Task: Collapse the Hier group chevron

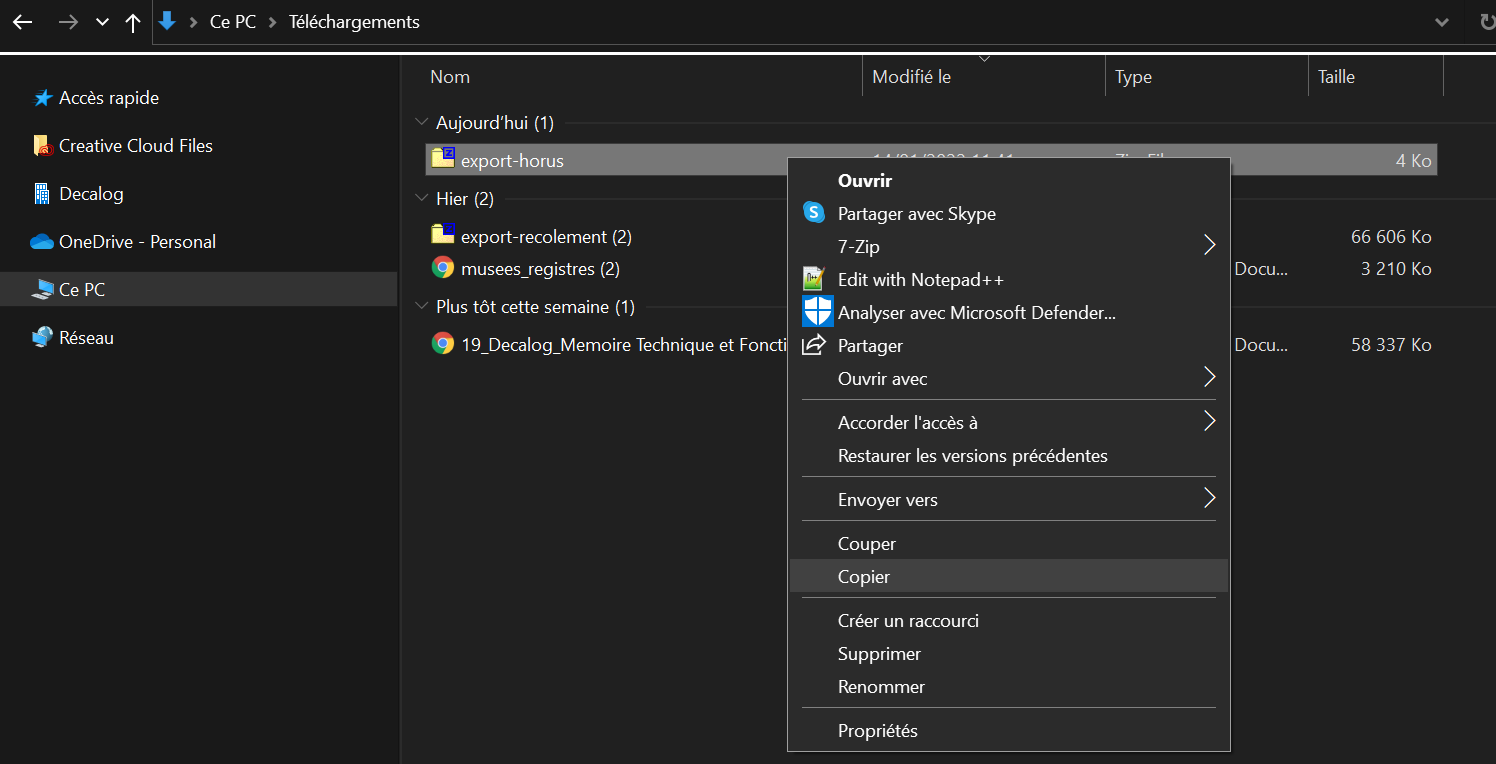Action: pyautogui.click(x=420, y=199)
